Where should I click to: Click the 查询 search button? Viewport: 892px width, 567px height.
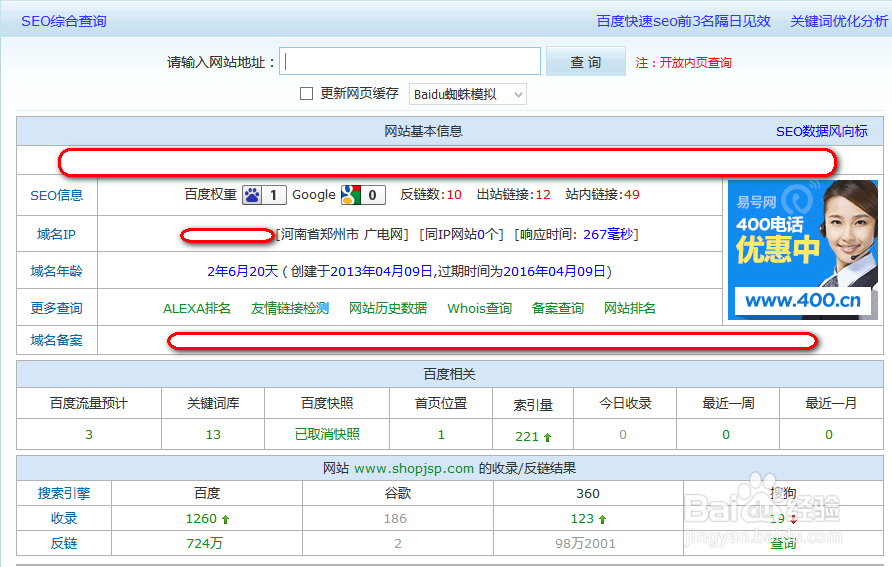[585, 61]
